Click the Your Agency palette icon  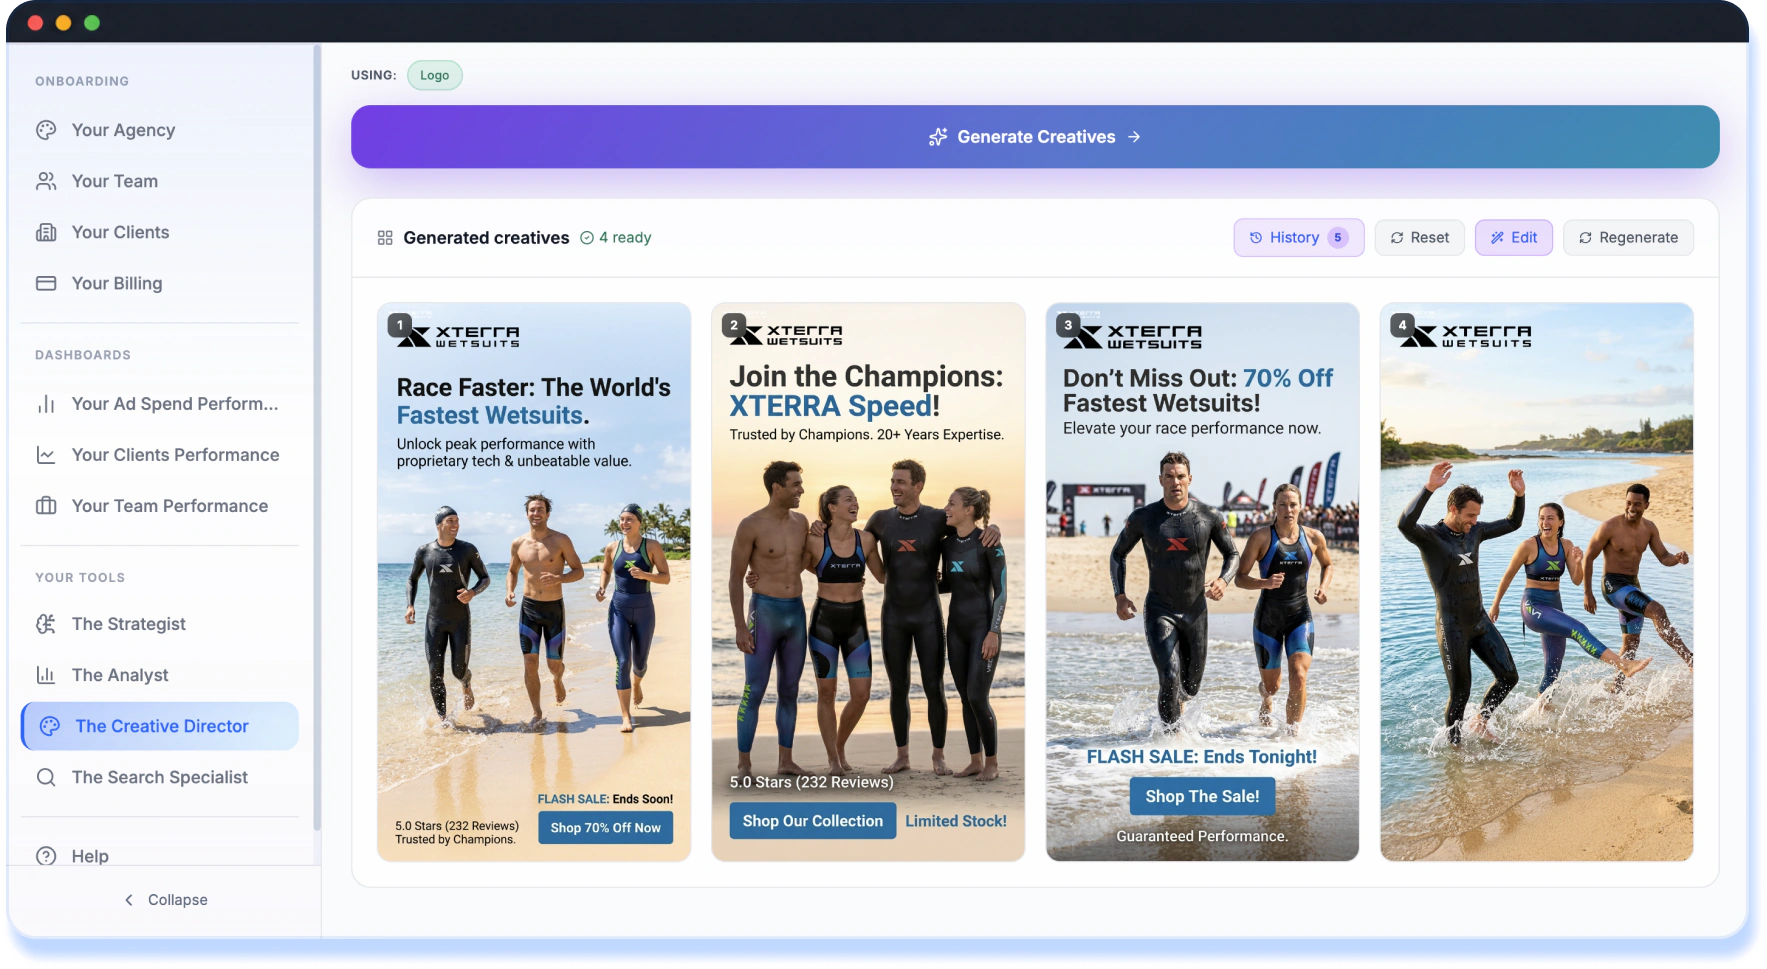pyautogui.click(x=46, y=130)
